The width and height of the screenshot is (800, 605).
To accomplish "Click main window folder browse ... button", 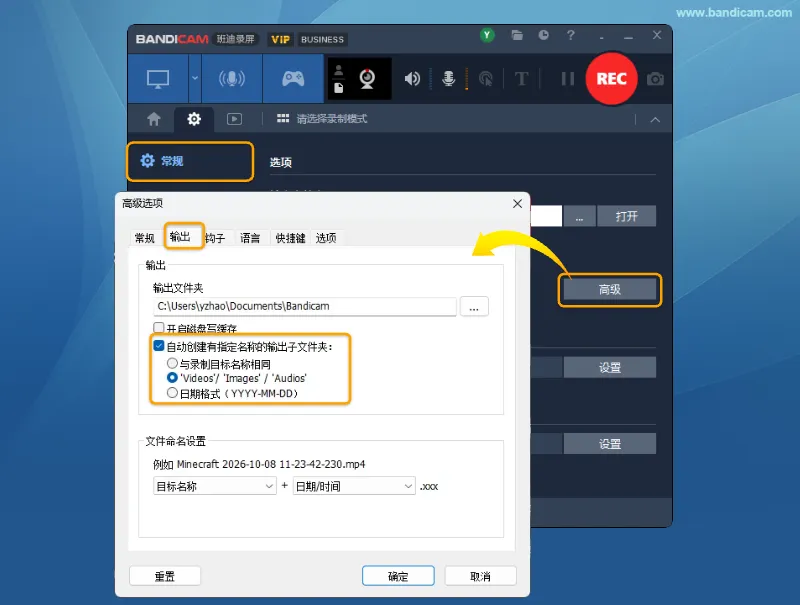I will click(x=579, y=216).
